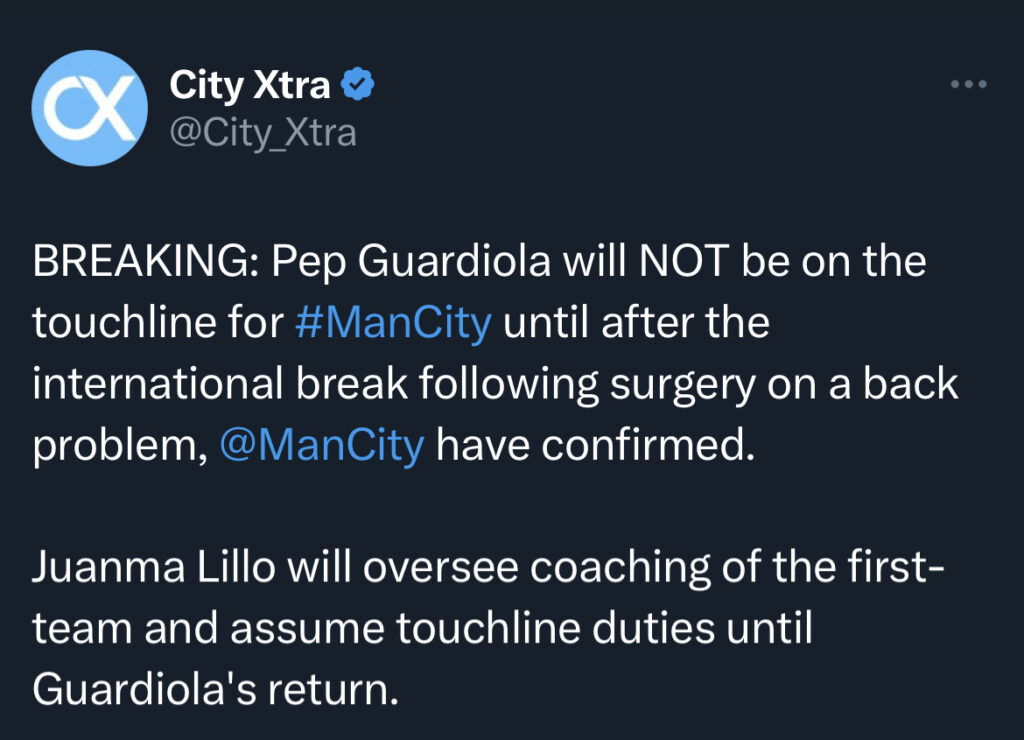Click the City Xtra display name
The image size is (1024, 740).
pyautogui.click(x=250, y=86)
